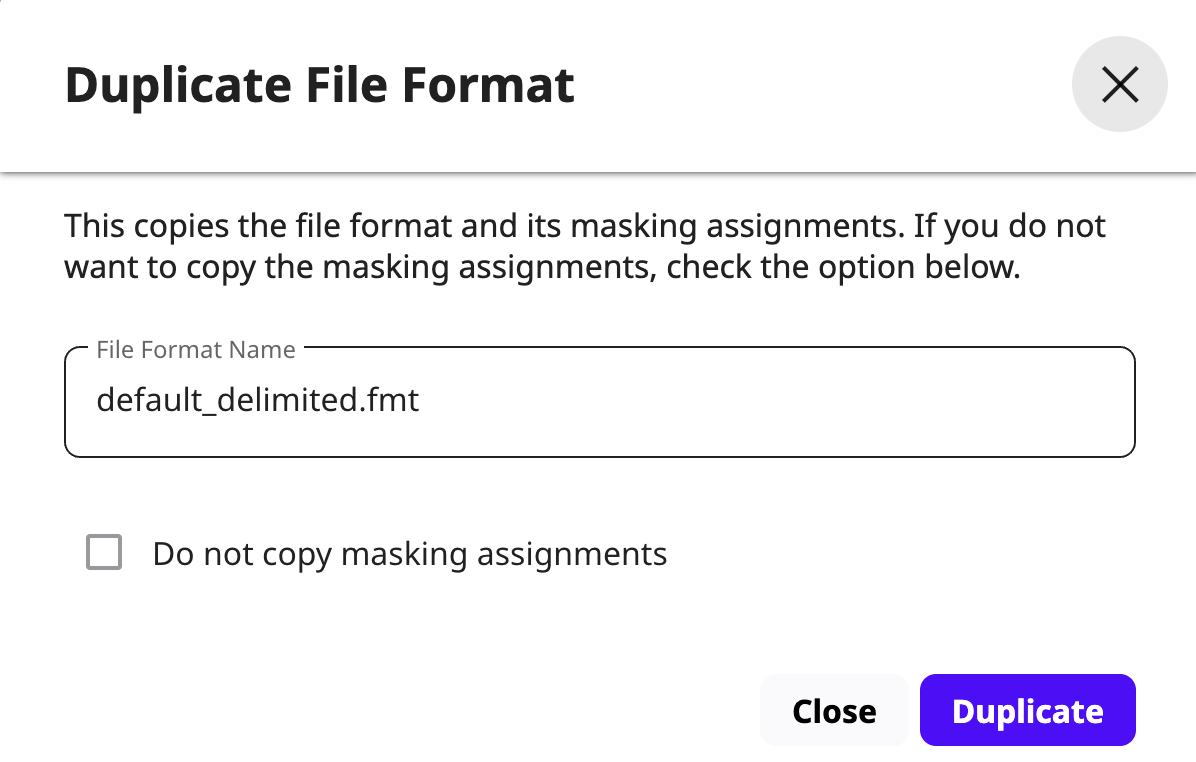
Task: Dismiss the Duplicate File Format dialog via X
Action: coord(1119,85)
